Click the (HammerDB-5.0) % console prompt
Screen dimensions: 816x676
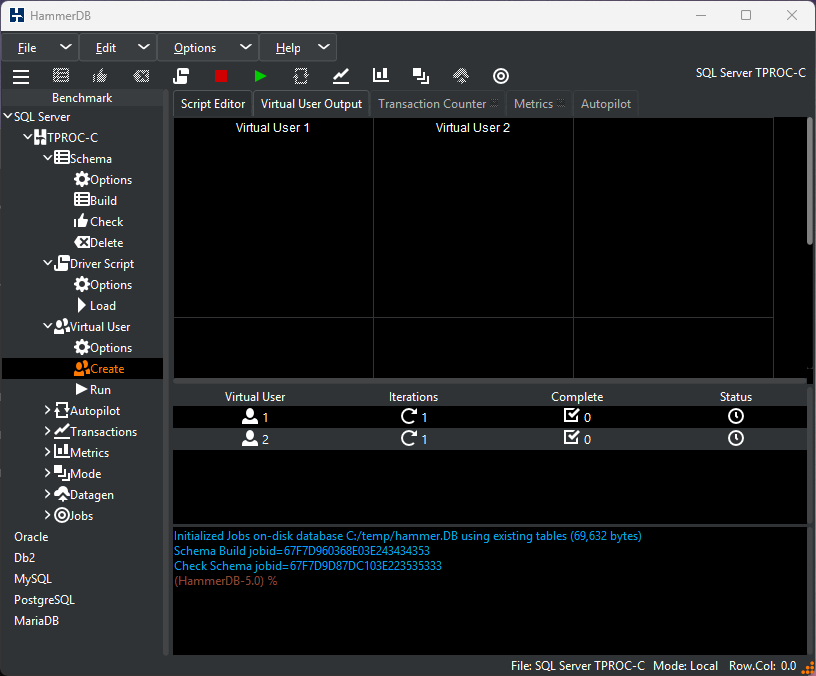(x=225, y=581)
